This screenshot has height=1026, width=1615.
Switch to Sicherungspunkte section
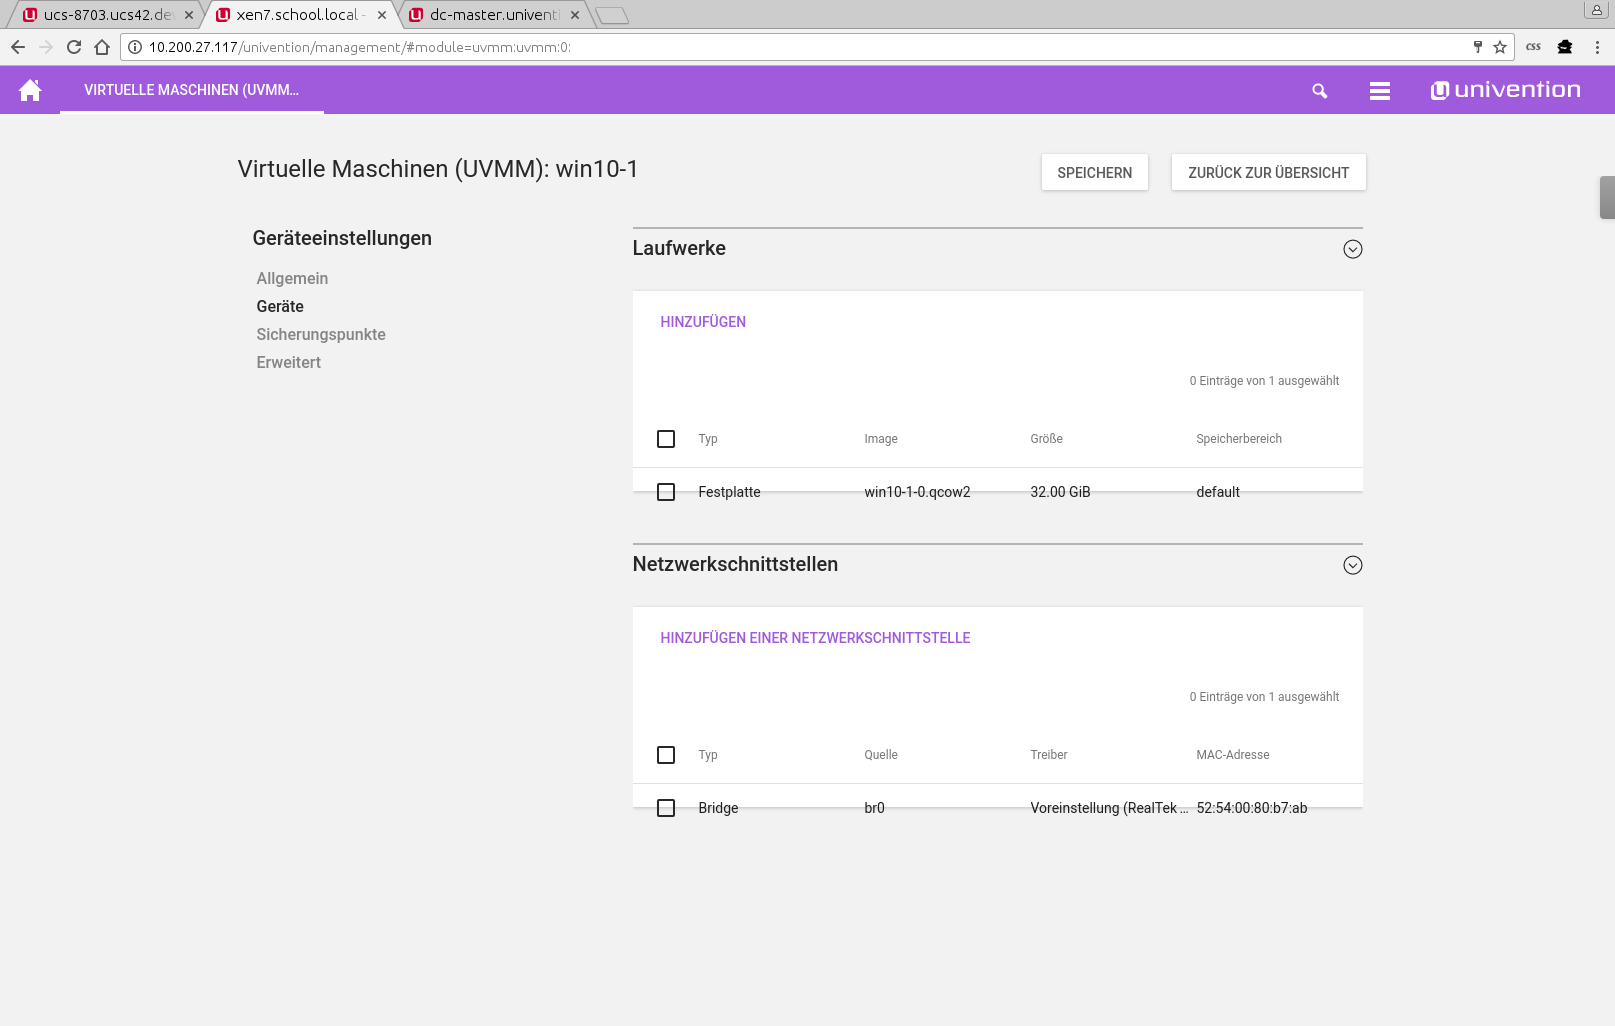point(321,335)
